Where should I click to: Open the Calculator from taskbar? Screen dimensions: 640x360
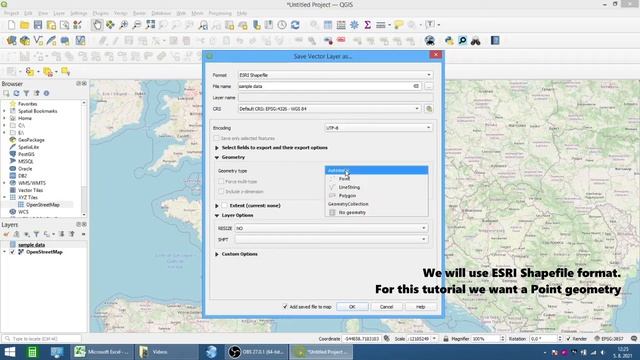tap(32, 352)
